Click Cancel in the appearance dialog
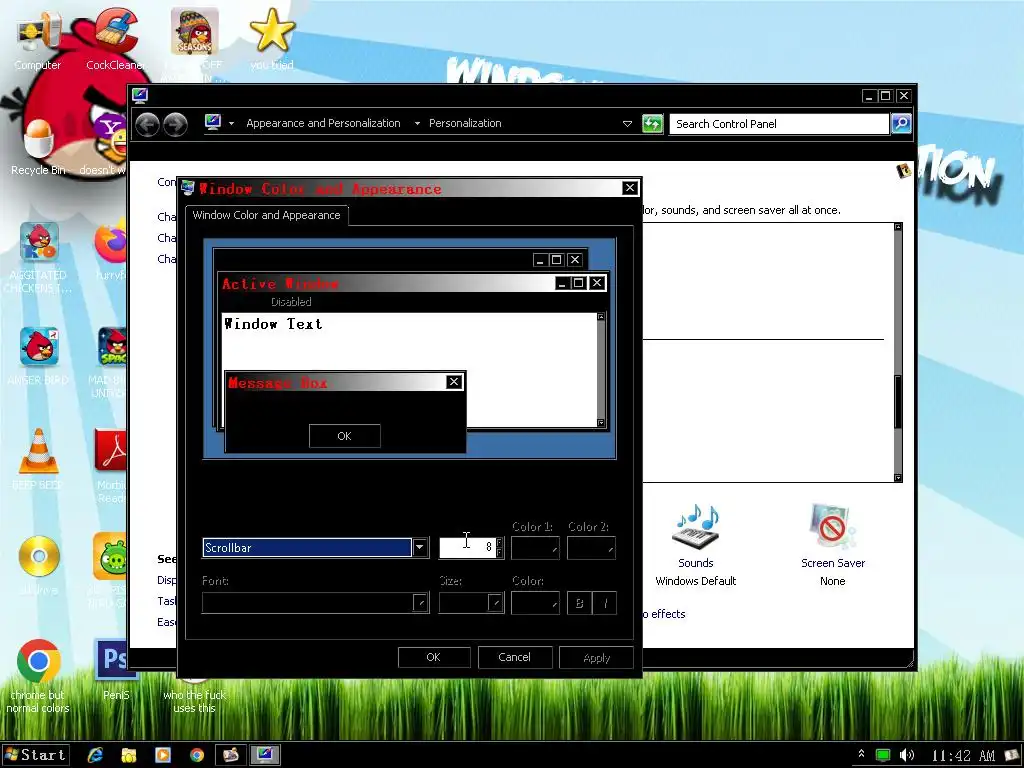The height and width of the screenshot is (768, 1024). coord(515,657)
